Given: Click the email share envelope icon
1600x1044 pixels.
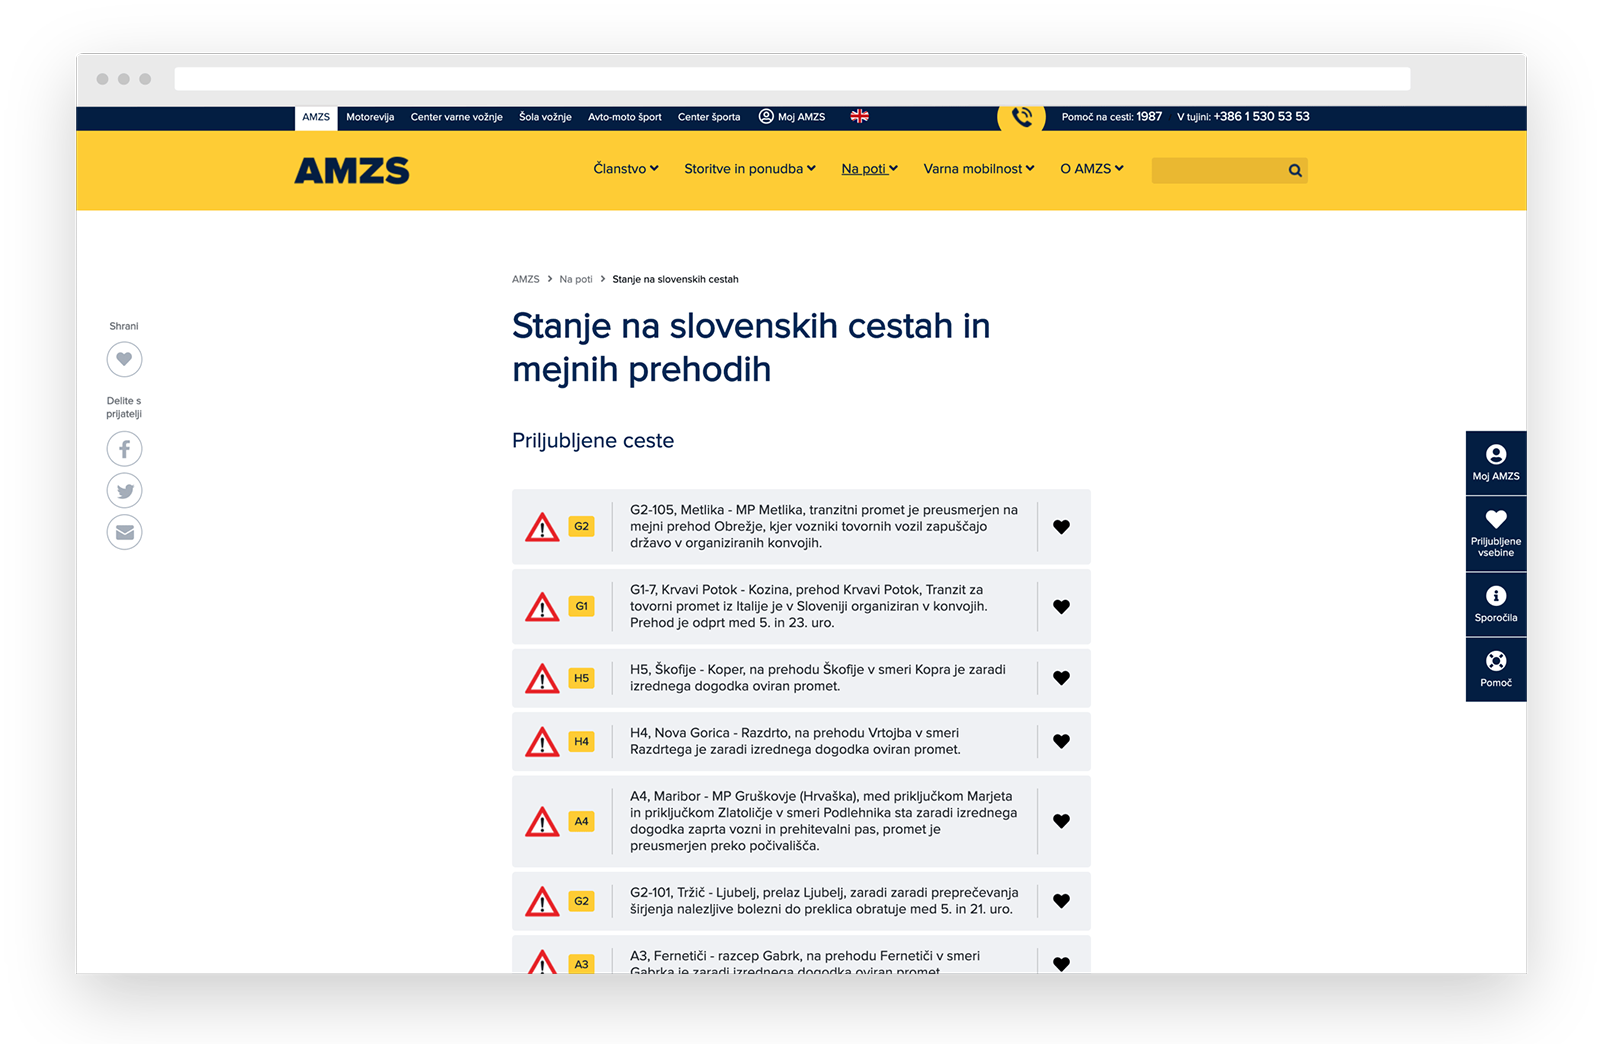Looking at the screenshot, I should [124, 532].
